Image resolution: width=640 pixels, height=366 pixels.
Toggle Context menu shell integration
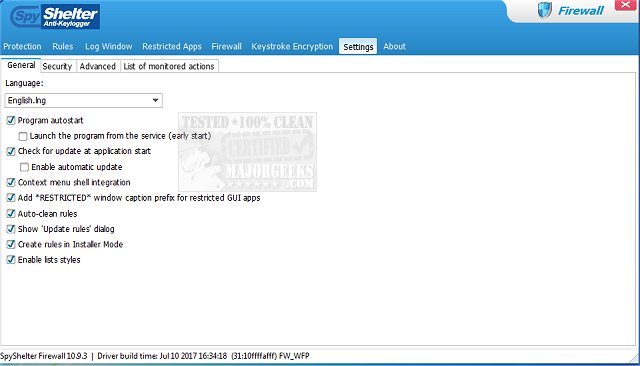(x=11, y=182)
